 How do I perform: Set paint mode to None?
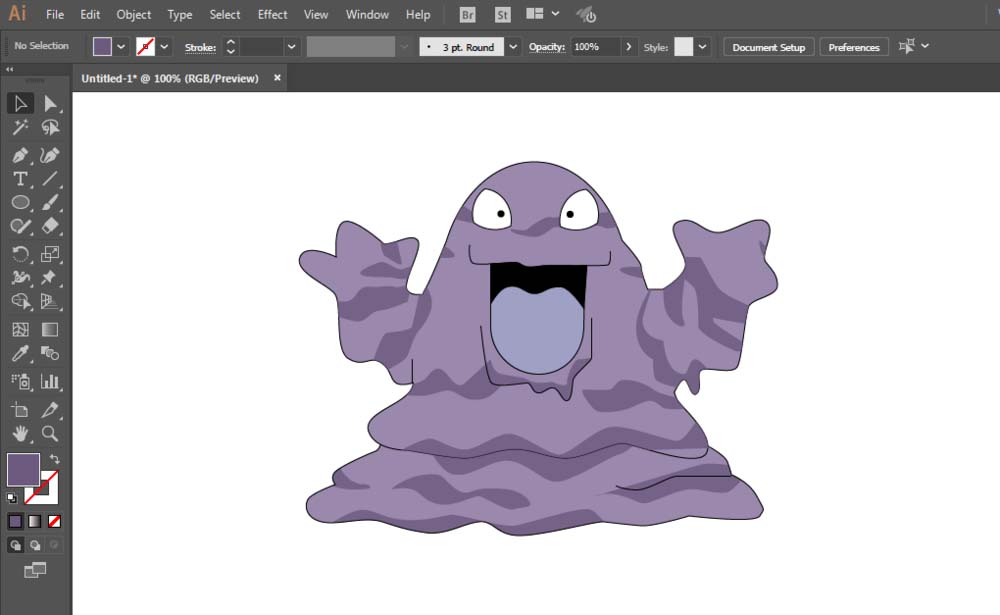(x=55, y=521)
